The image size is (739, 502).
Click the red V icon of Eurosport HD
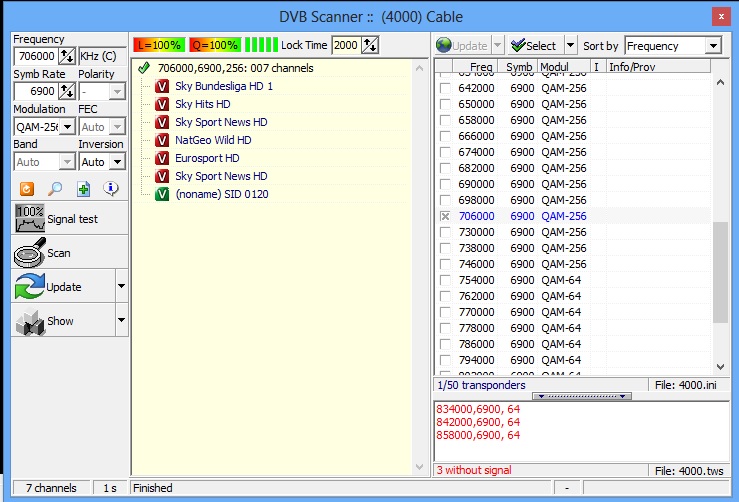(162, 158)
